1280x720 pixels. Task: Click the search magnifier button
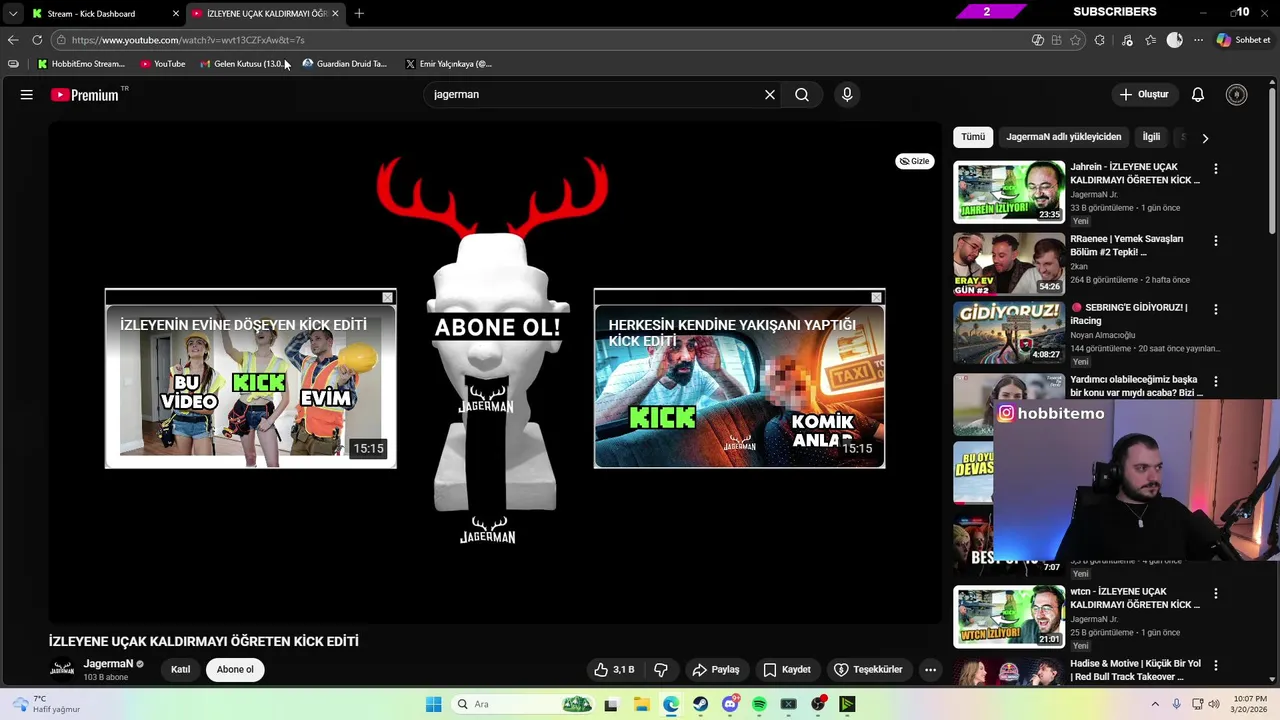(802, 94)
